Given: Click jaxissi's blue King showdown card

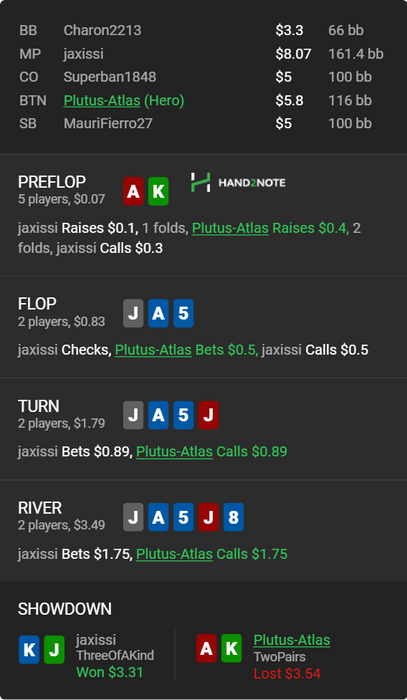Looking at the screenshot, I should tap(29, 649).
